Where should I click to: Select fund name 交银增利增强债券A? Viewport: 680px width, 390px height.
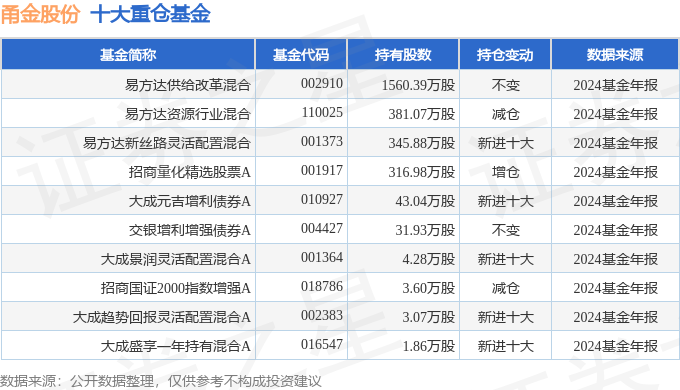(190, 230)
